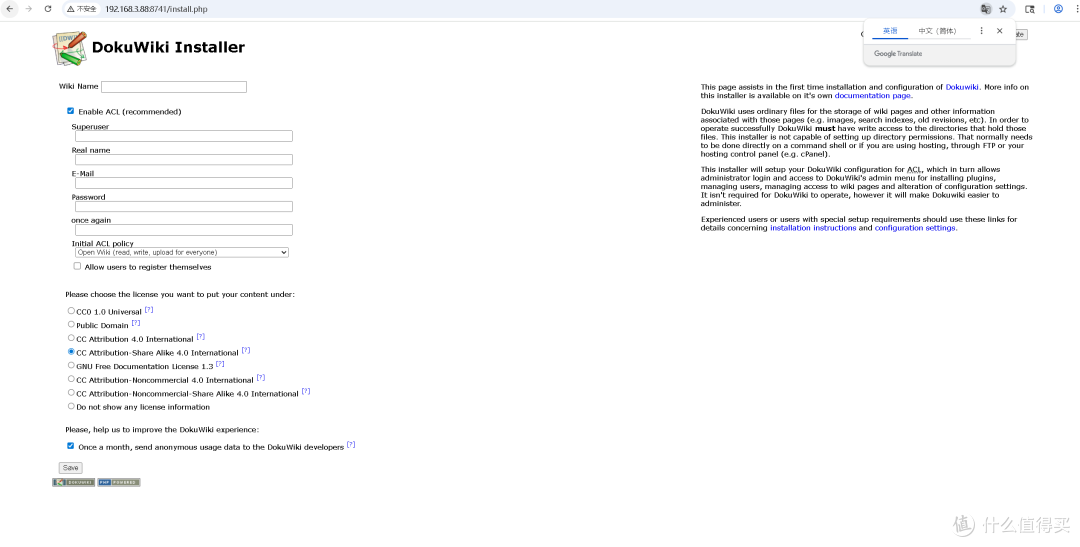Select the 英语 tab in translate popup
The width and height of the screenshot is (1080, 547).
click(x=890, y=31)
